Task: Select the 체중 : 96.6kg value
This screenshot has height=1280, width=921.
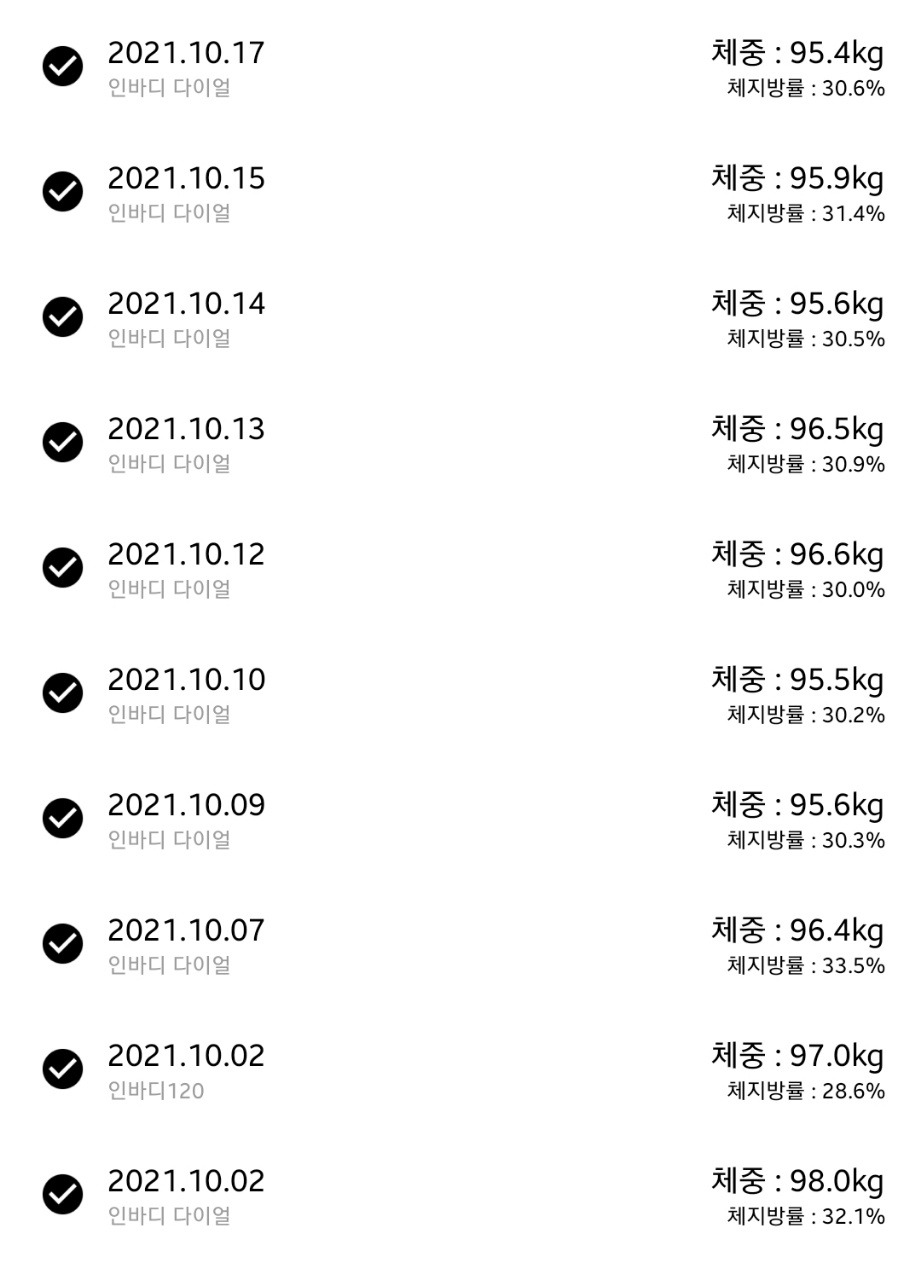Action: [797, 555]
